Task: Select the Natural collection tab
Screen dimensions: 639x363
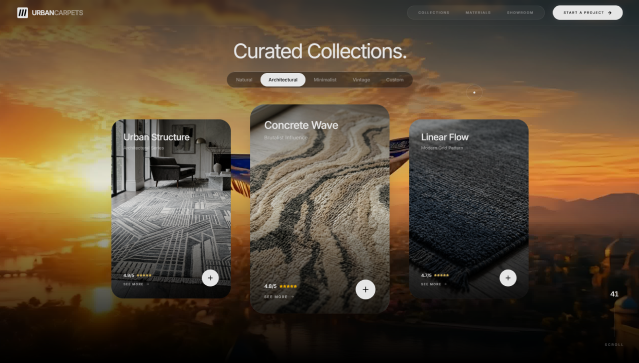Action: (244, 80)
